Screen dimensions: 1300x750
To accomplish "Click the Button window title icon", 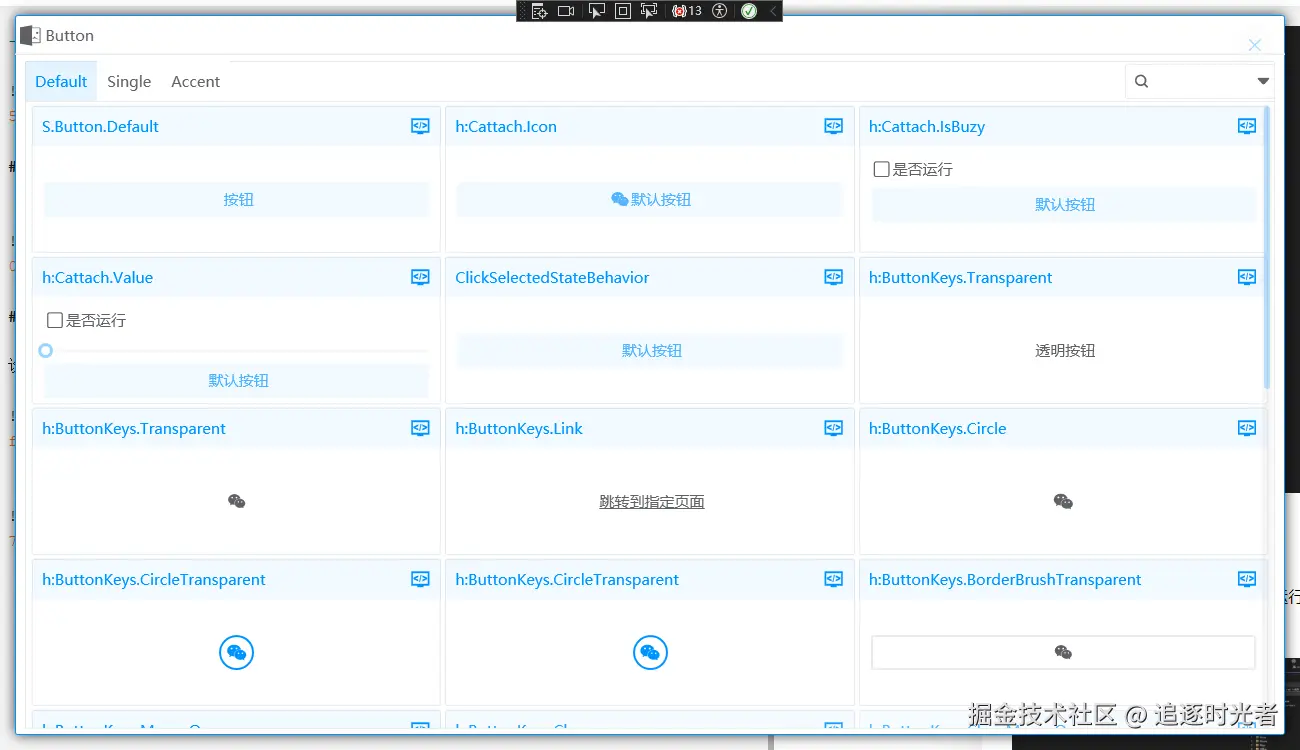I will (x=30, y=35).
